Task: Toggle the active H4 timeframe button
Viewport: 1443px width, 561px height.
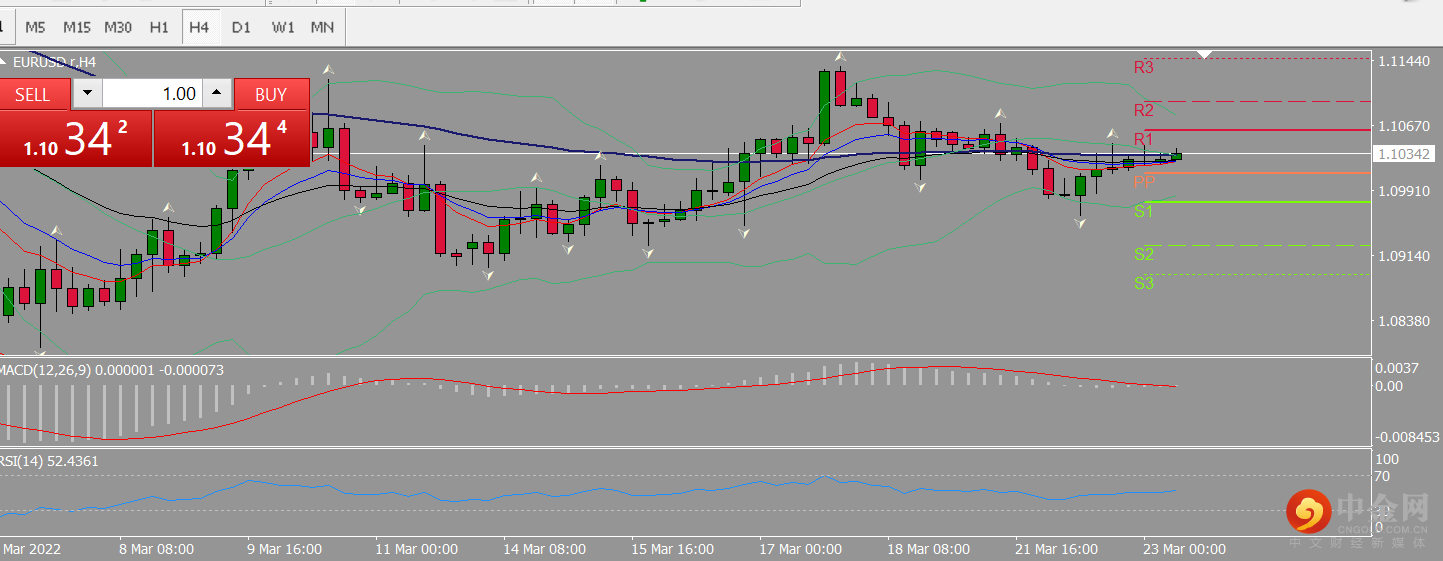Action: pos(199,27)
